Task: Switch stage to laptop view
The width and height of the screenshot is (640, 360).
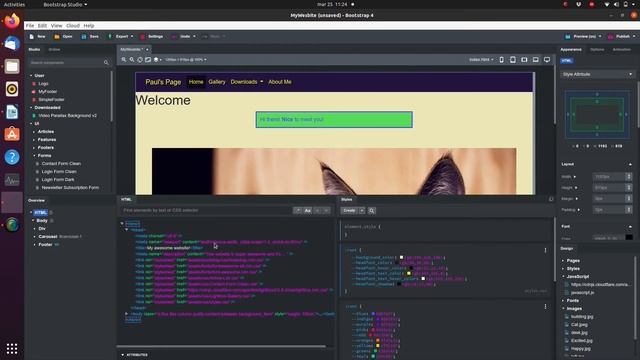Action: coord(536,60)
